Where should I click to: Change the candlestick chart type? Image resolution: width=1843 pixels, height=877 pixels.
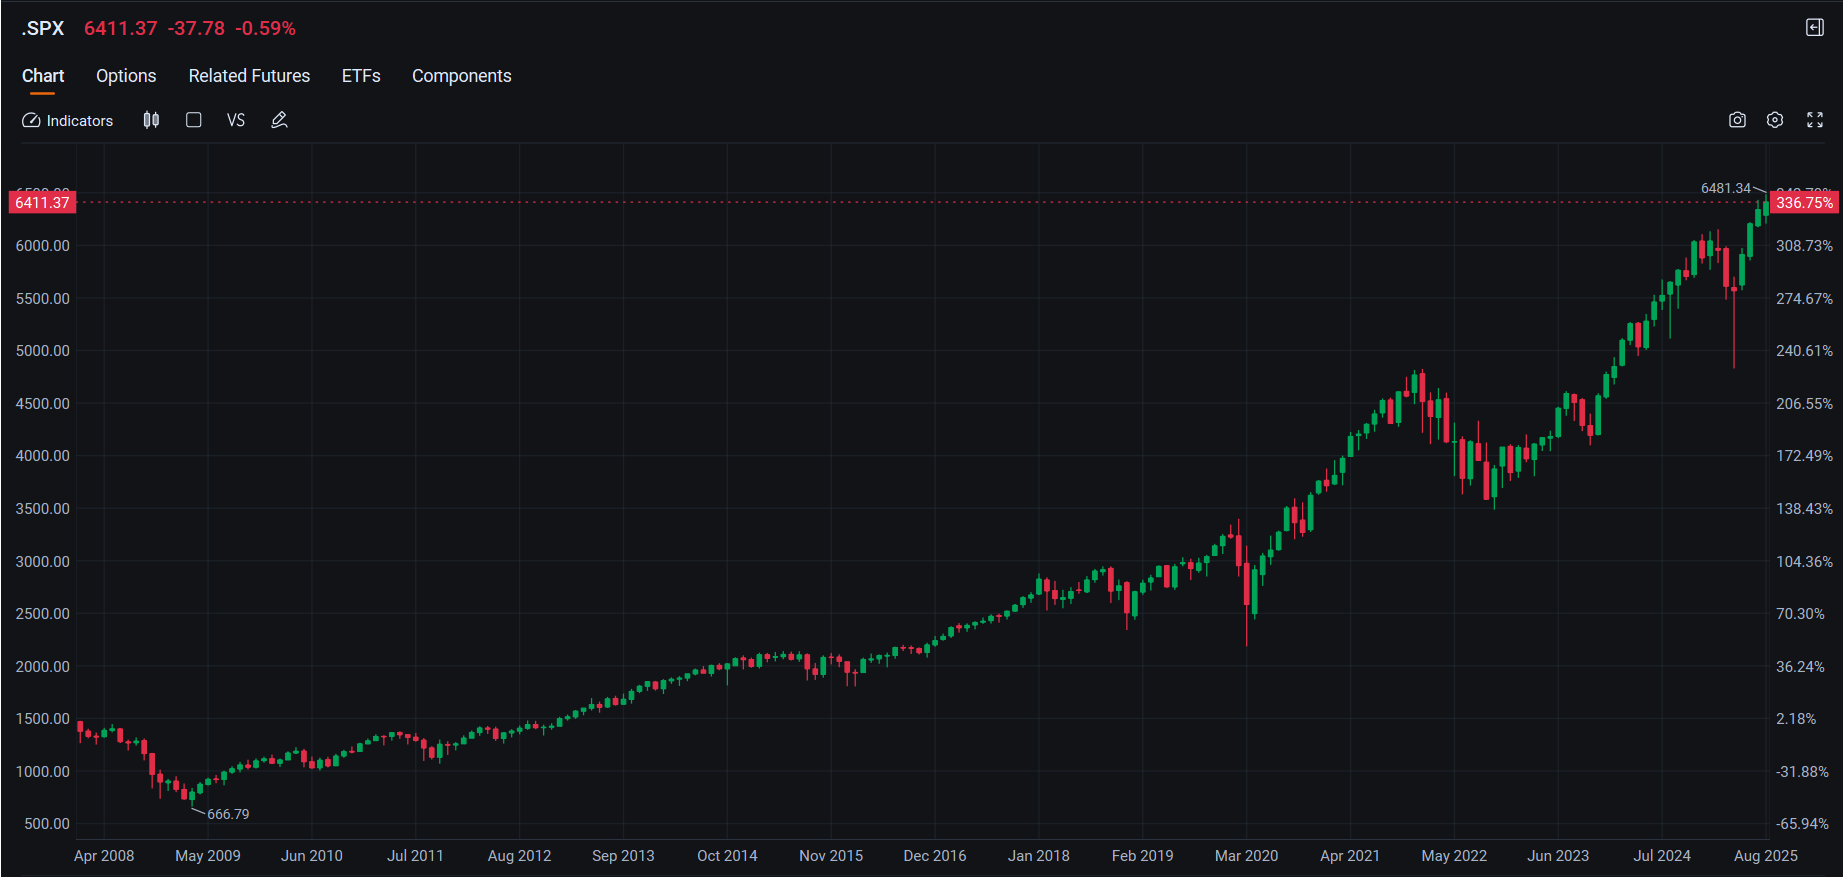tap(151, 120)
